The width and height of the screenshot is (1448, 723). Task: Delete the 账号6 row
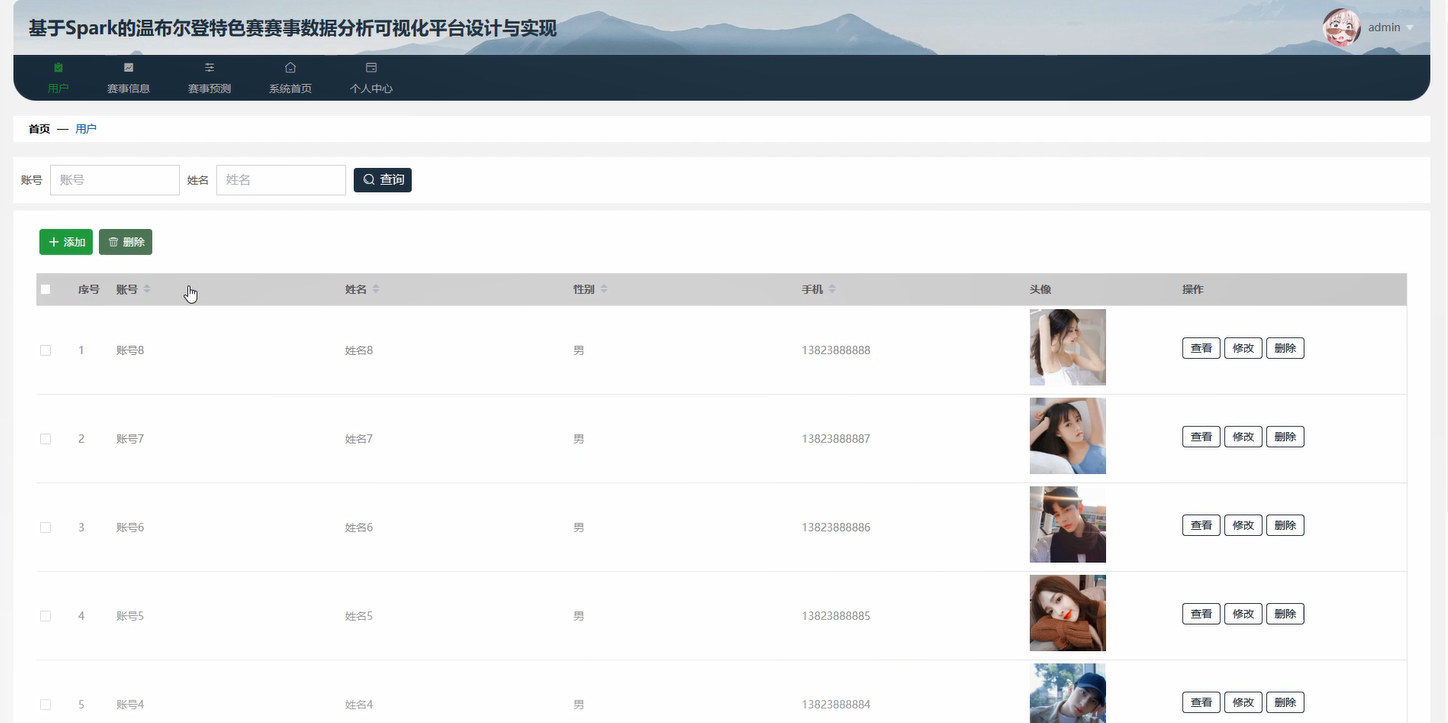tap(1285, 525)
